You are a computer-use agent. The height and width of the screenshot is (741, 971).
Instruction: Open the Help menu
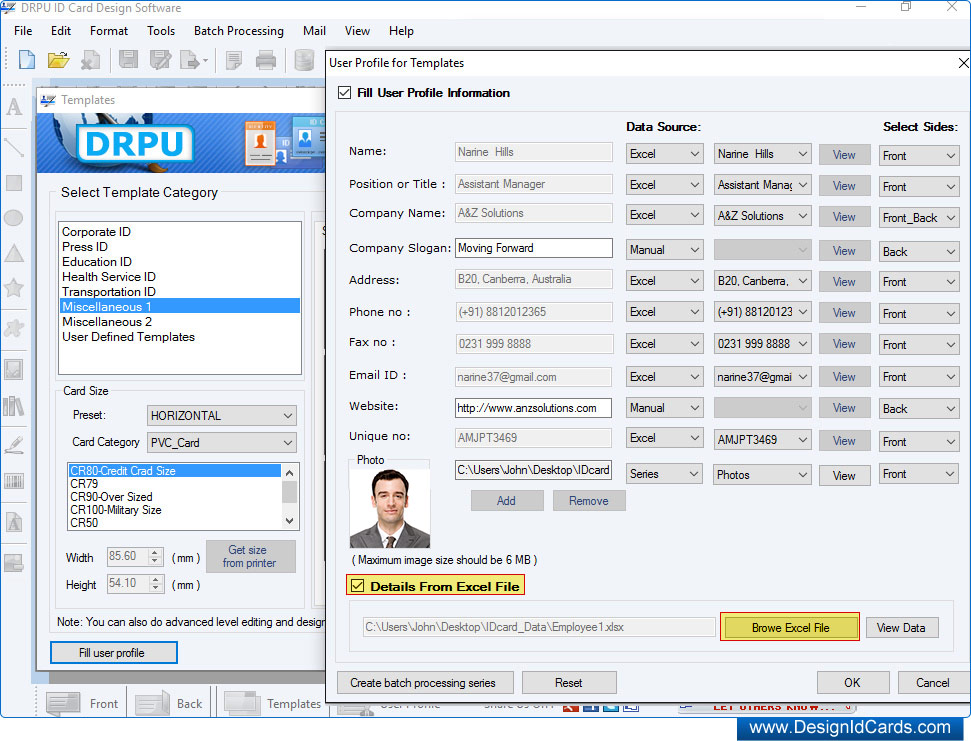point(401,30)
